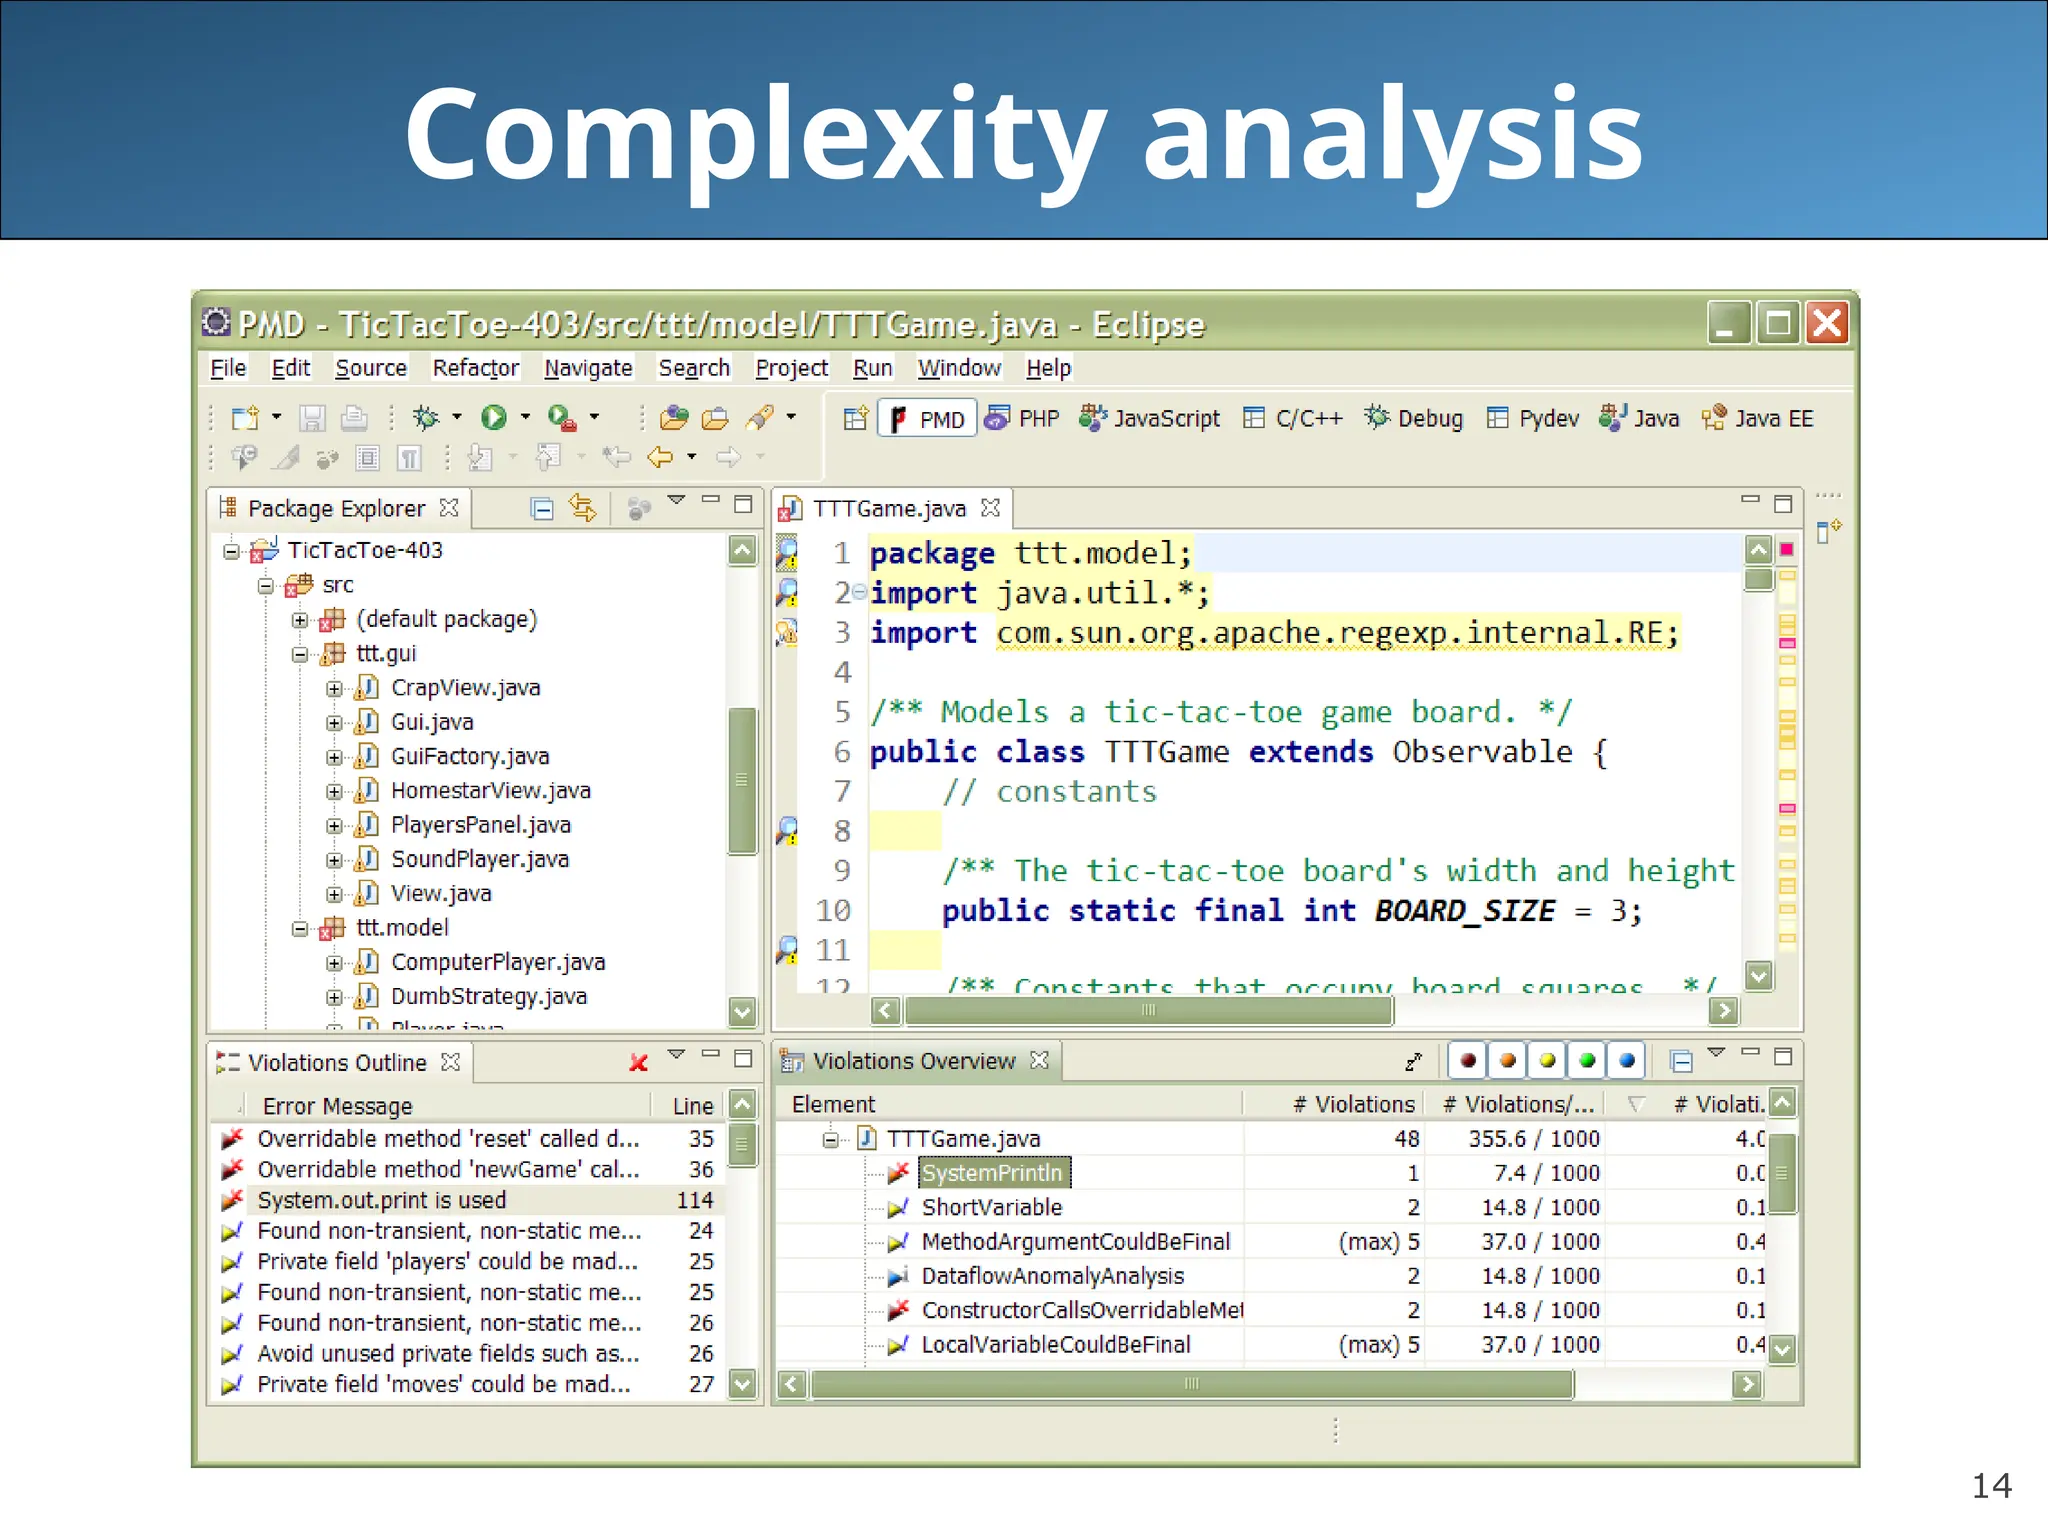Open the Project menu

click(x=791, y=368)
